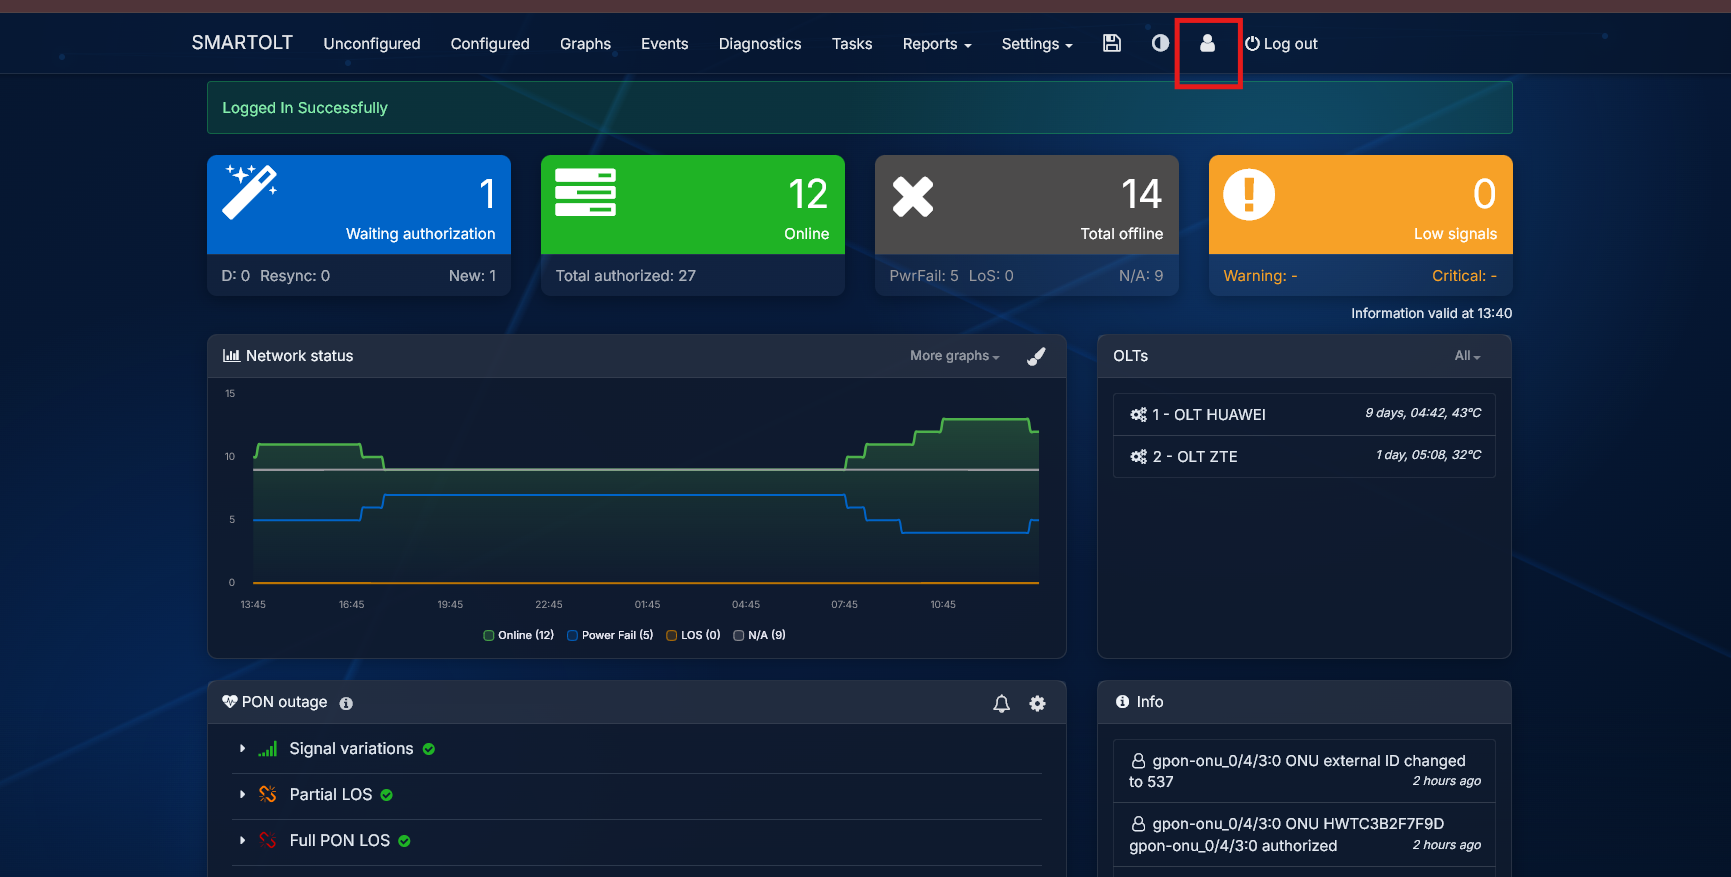The image size is (1731, 877).
Task: Toggle Power Fail (5) series in legend
Action: [x=610, y=636]
